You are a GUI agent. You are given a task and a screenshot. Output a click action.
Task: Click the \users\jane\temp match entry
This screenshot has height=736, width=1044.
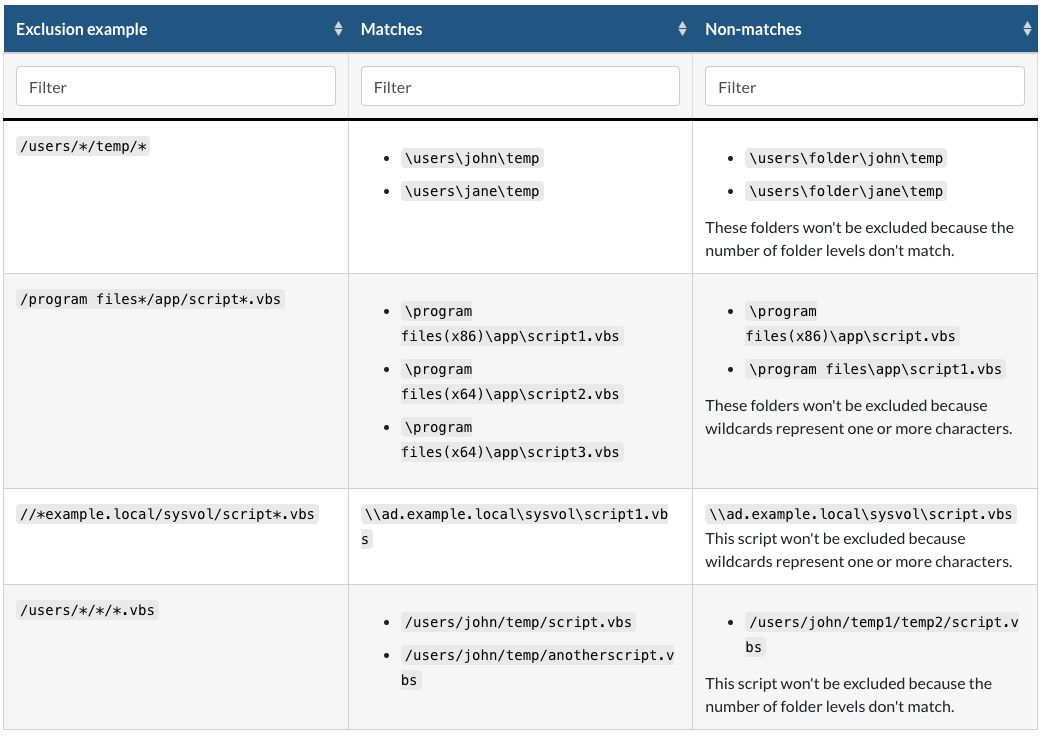click(x=472, y=191)
